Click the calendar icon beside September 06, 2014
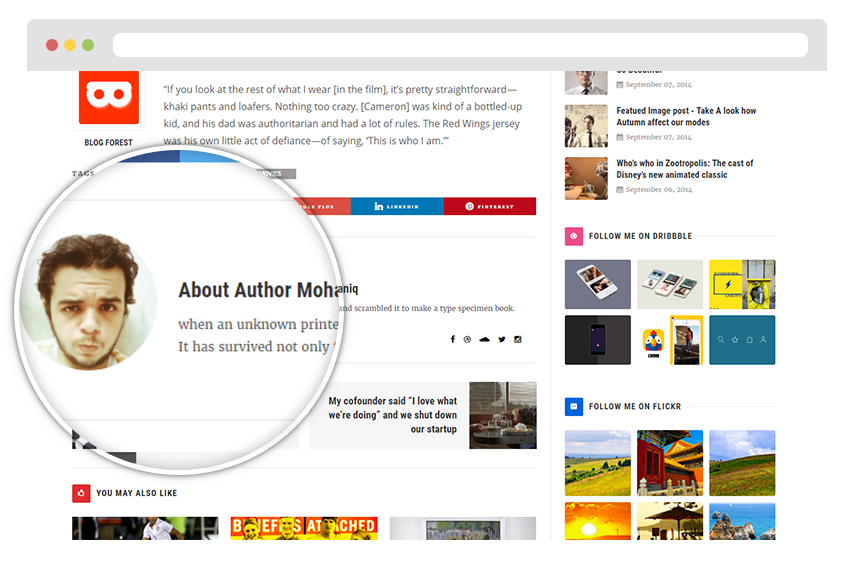858x562 pixels. (620, 190)
